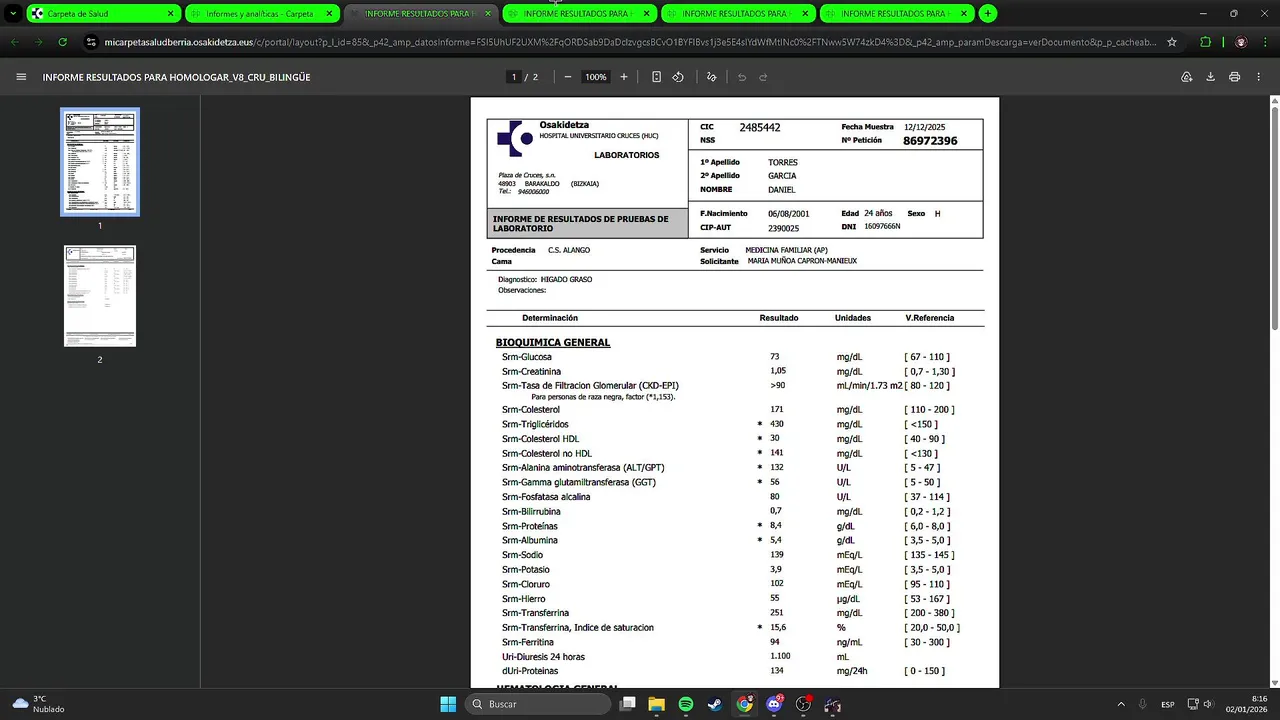This screenshot has height=720, width=1280.
Task: Click the CIC value 2485442
Action: click(x=760, y=128)
